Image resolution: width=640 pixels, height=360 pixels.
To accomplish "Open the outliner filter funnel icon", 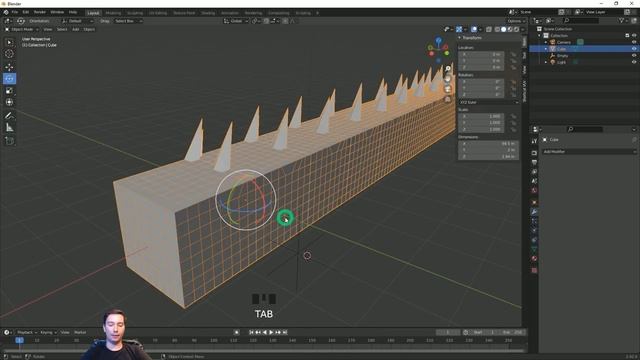I will [x=622, y=20].
